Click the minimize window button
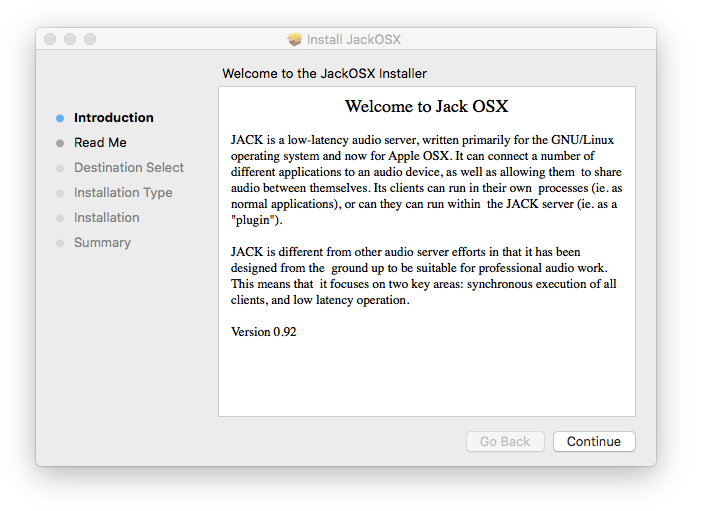Image resolution: width=711 pixels, height=511 pixels. pos(70,39)
